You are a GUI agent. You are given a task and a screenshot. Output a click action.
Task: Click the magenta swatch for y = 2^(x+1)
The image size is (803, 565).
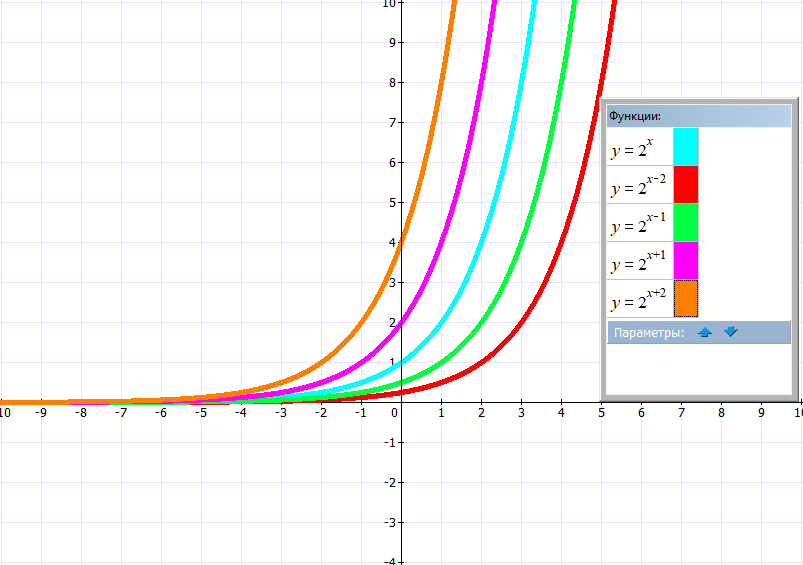click(686, 260)
